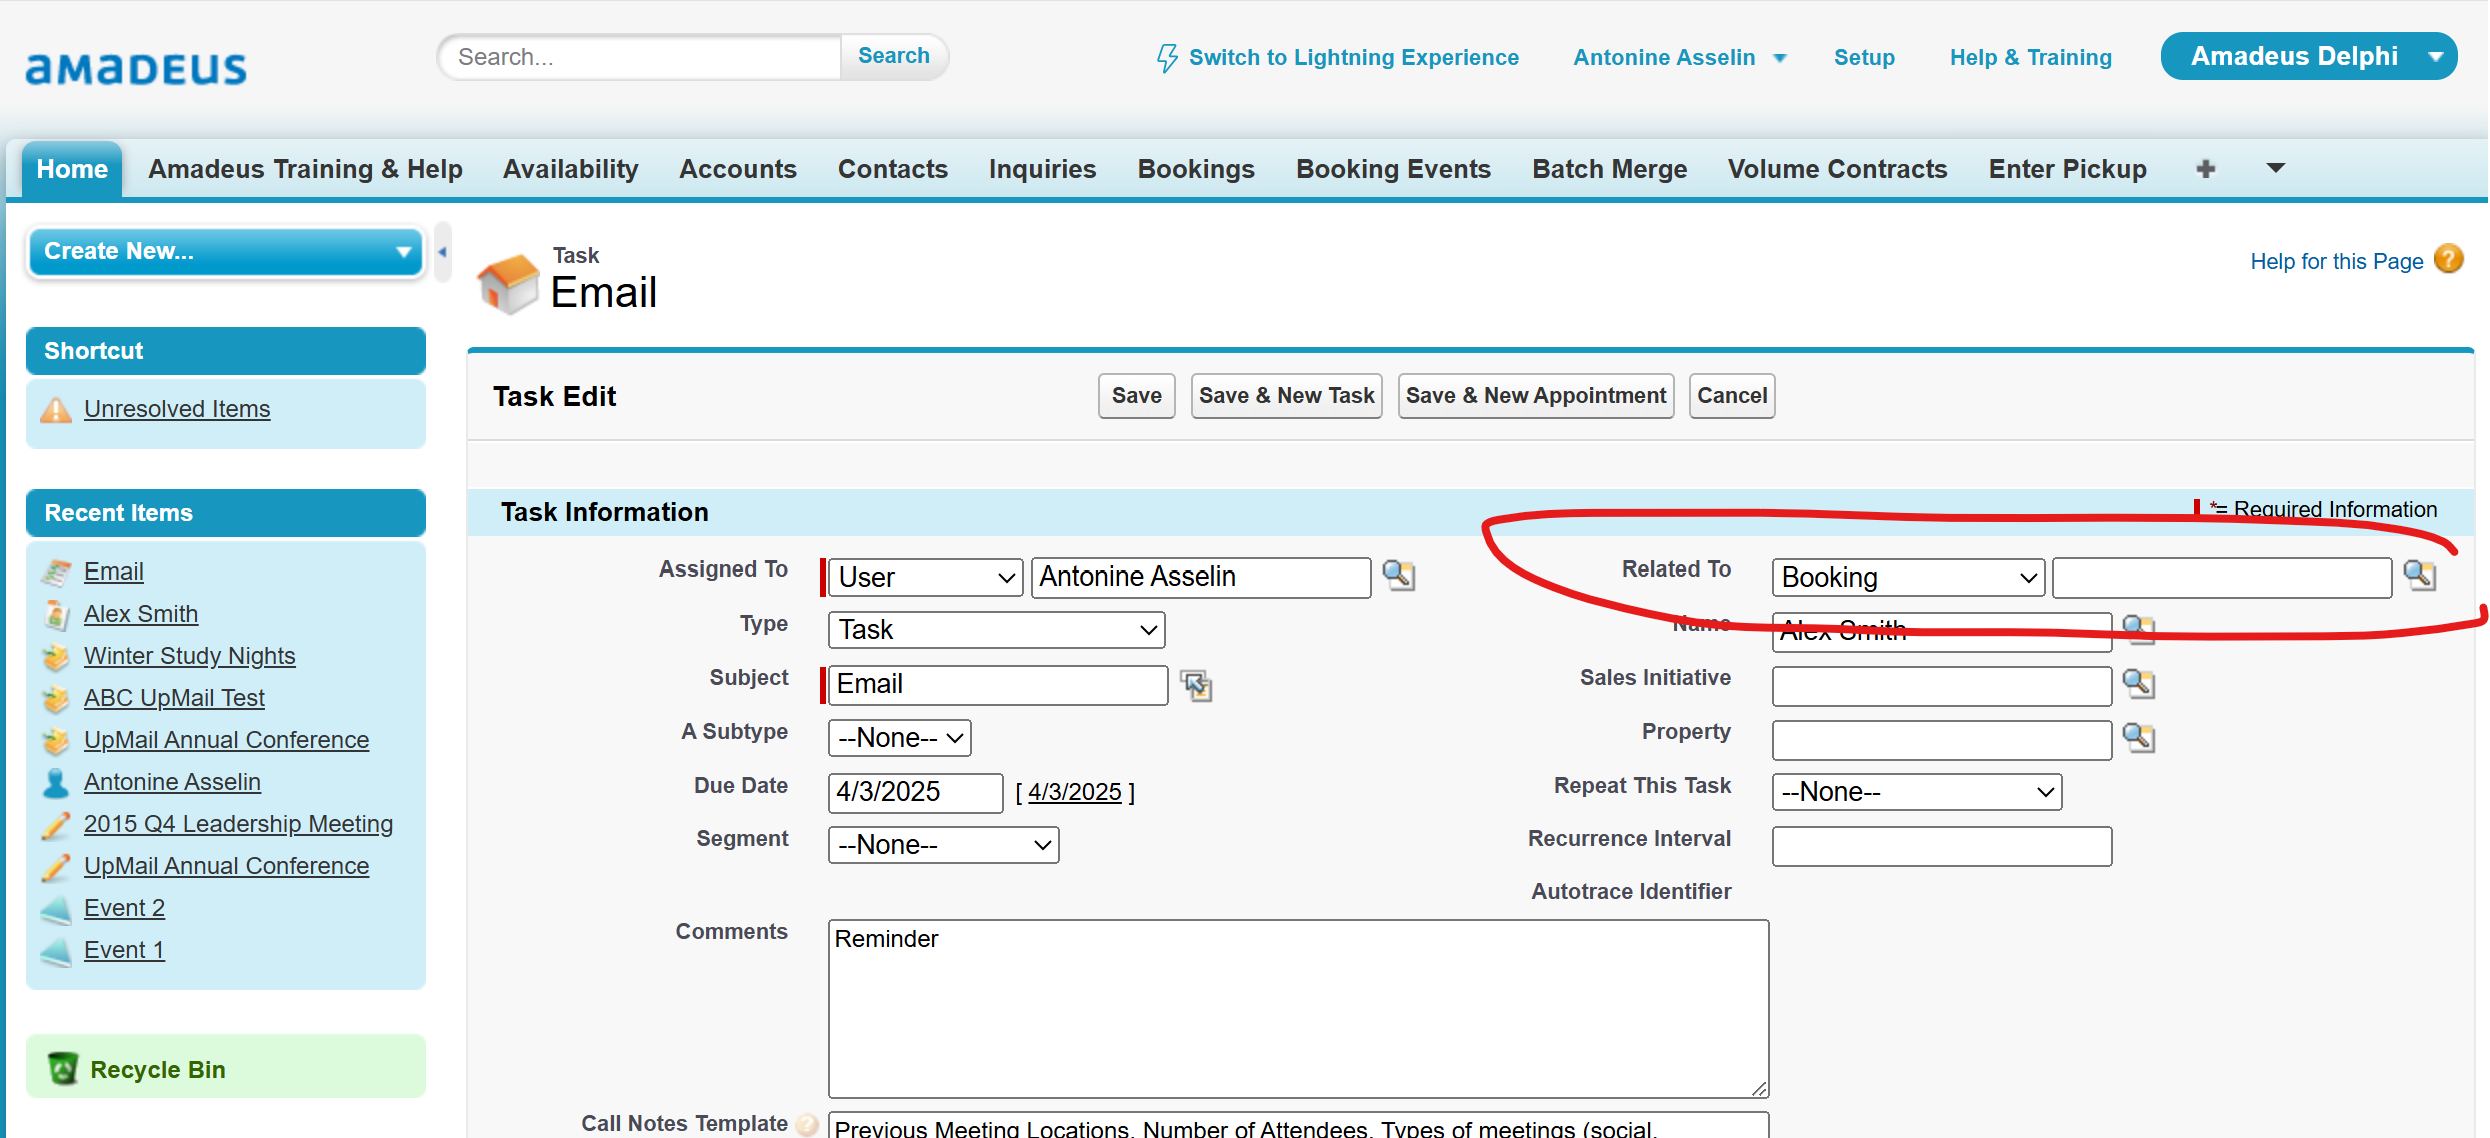The image size is (2490, 1138).
Task: Click the Call Notes Template help icon
Action: [807, 1124]
